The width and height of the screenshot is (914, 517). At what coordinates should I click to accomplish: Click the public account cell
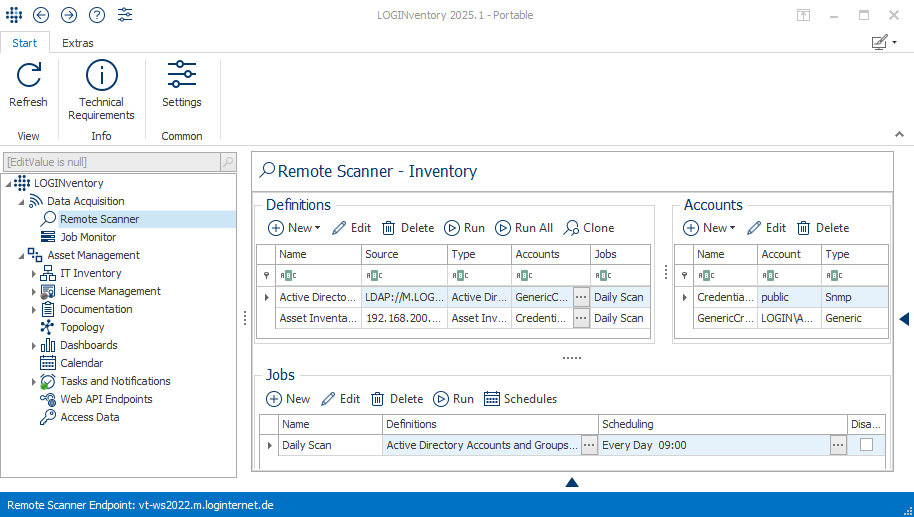789,297
